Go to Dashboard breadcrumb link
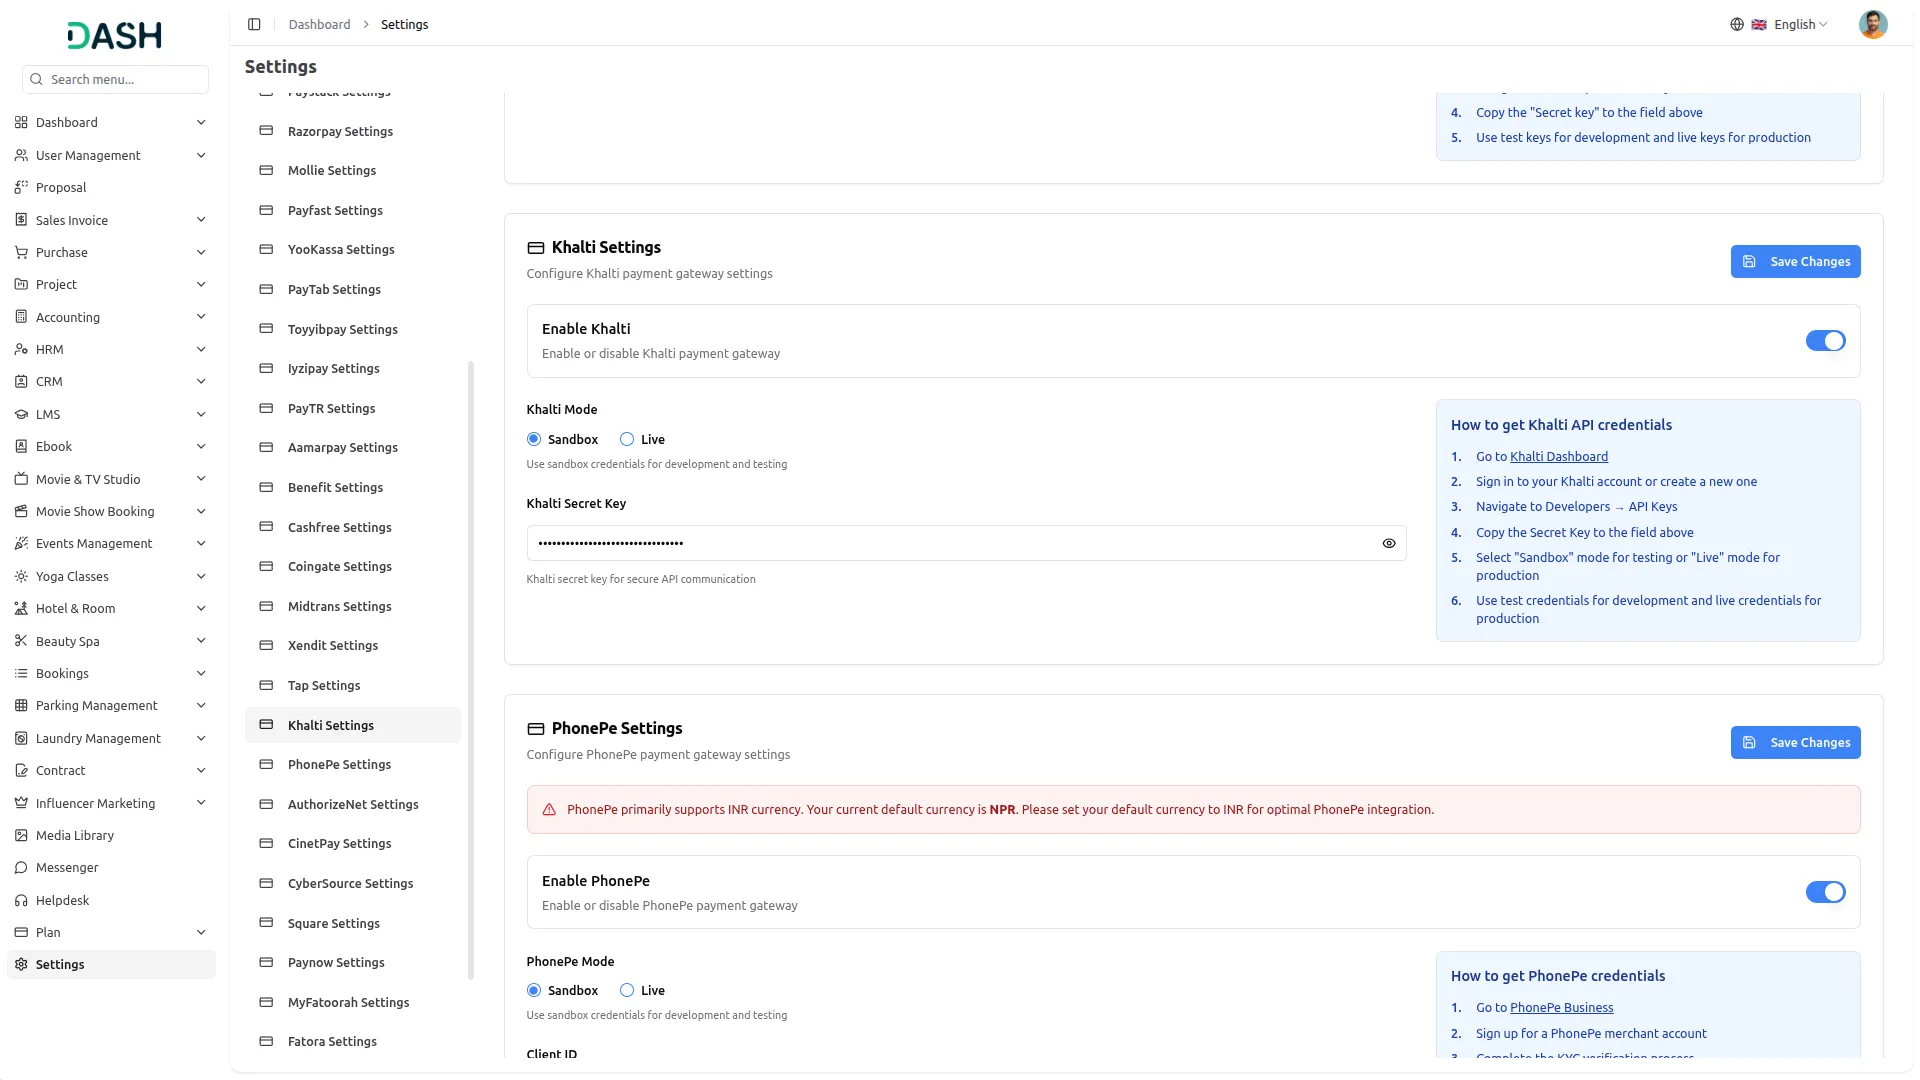 pyautogui.click(x=319, y=24)
